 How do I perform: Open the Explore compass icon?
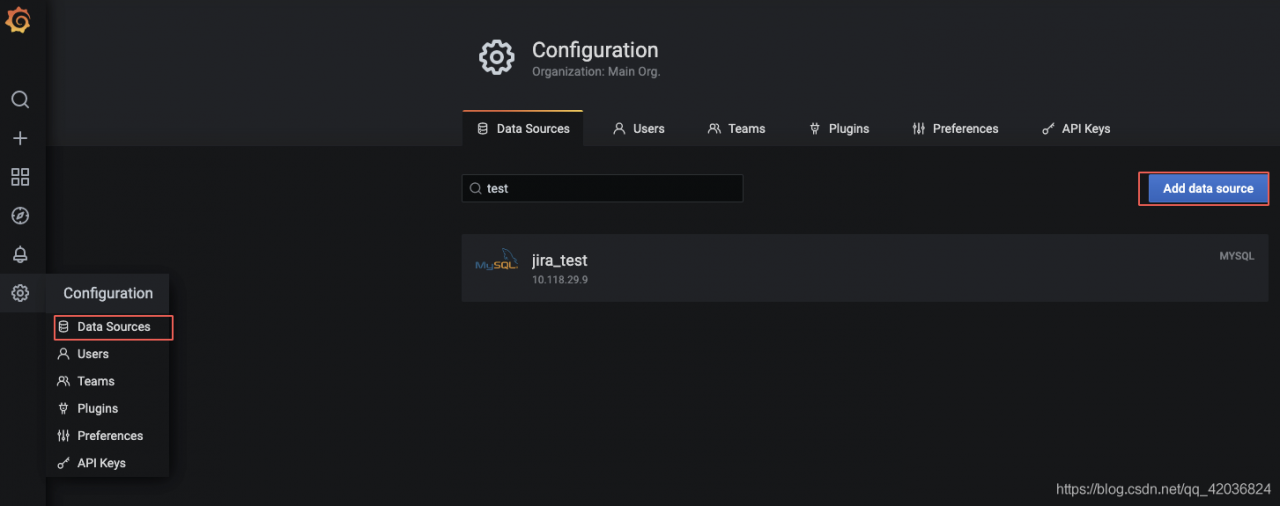click(x=20, y=216)
